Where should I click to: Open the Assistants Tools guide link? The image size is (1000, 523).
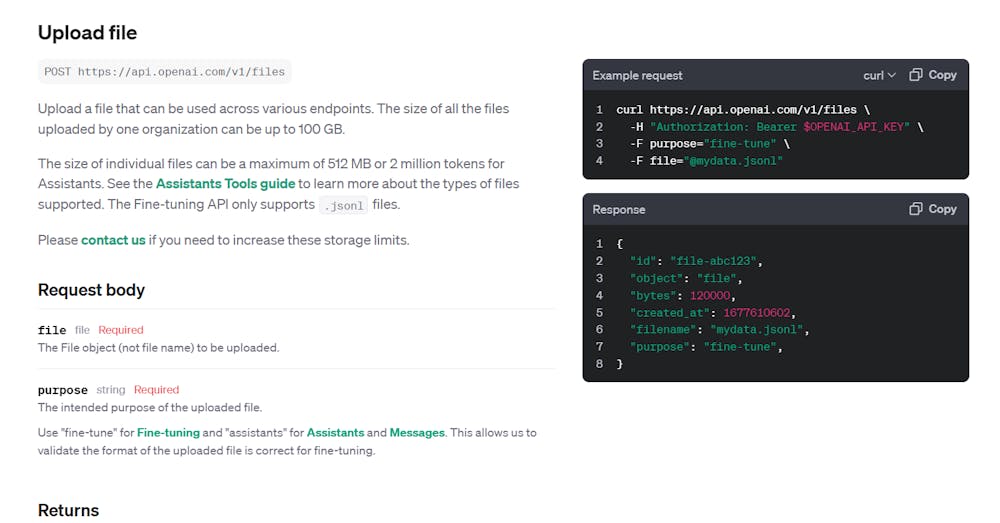tap(226, 184)
